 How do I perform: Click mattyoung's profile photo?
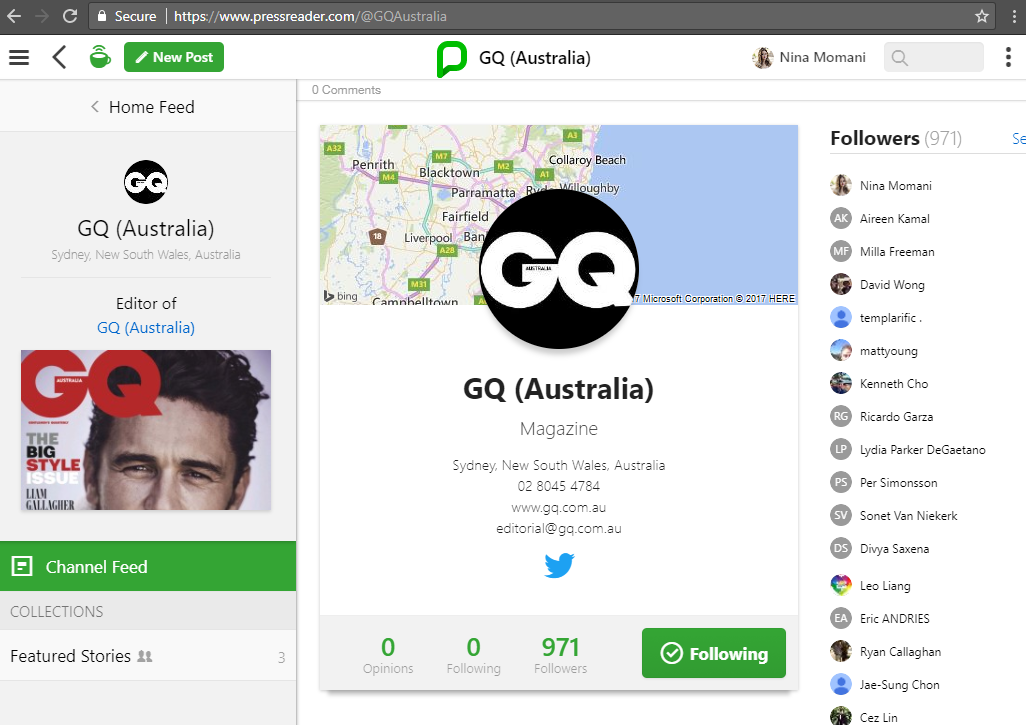[x=841, y=351]
